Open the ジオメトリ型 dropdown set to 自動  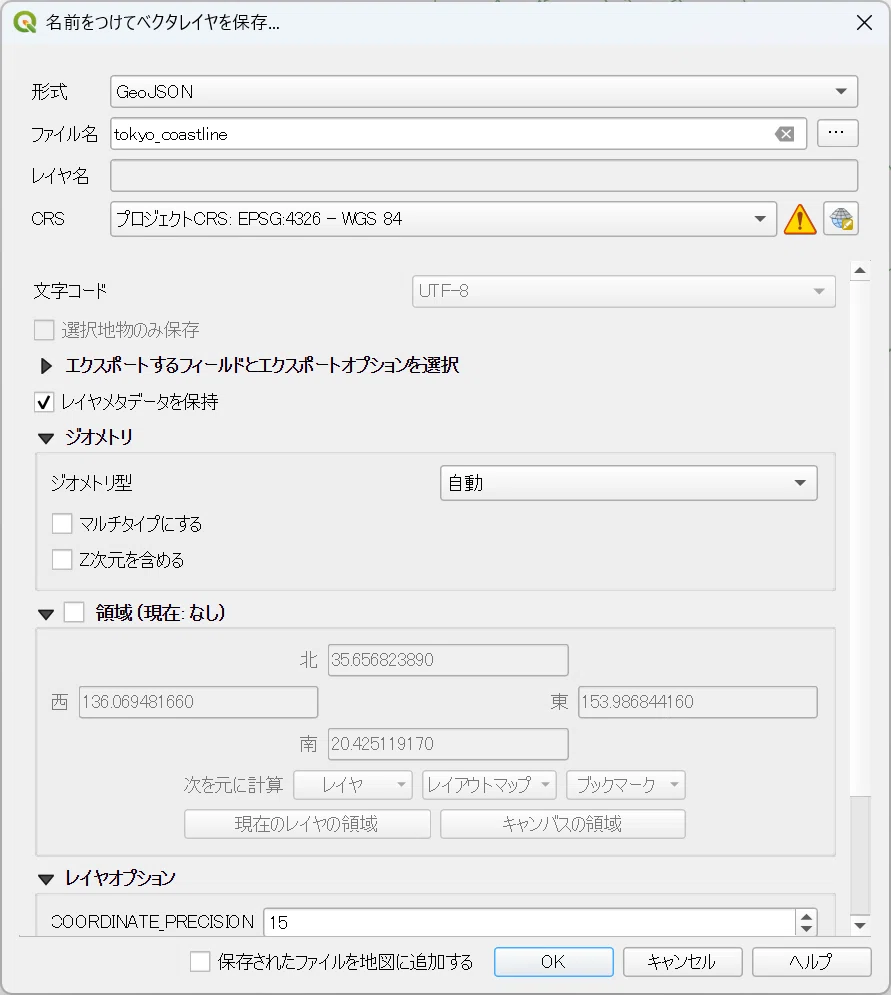click(628, 484)
